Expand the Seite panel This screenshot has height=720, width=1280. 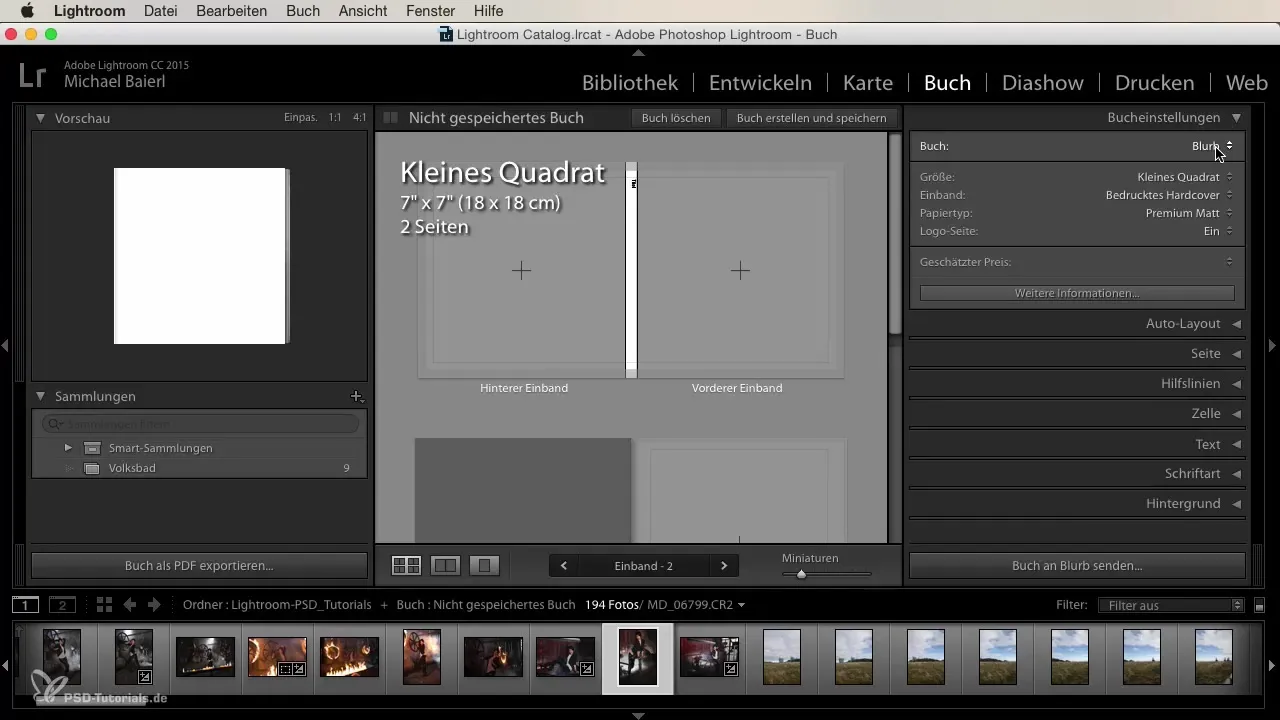(x=1237, y=354)
